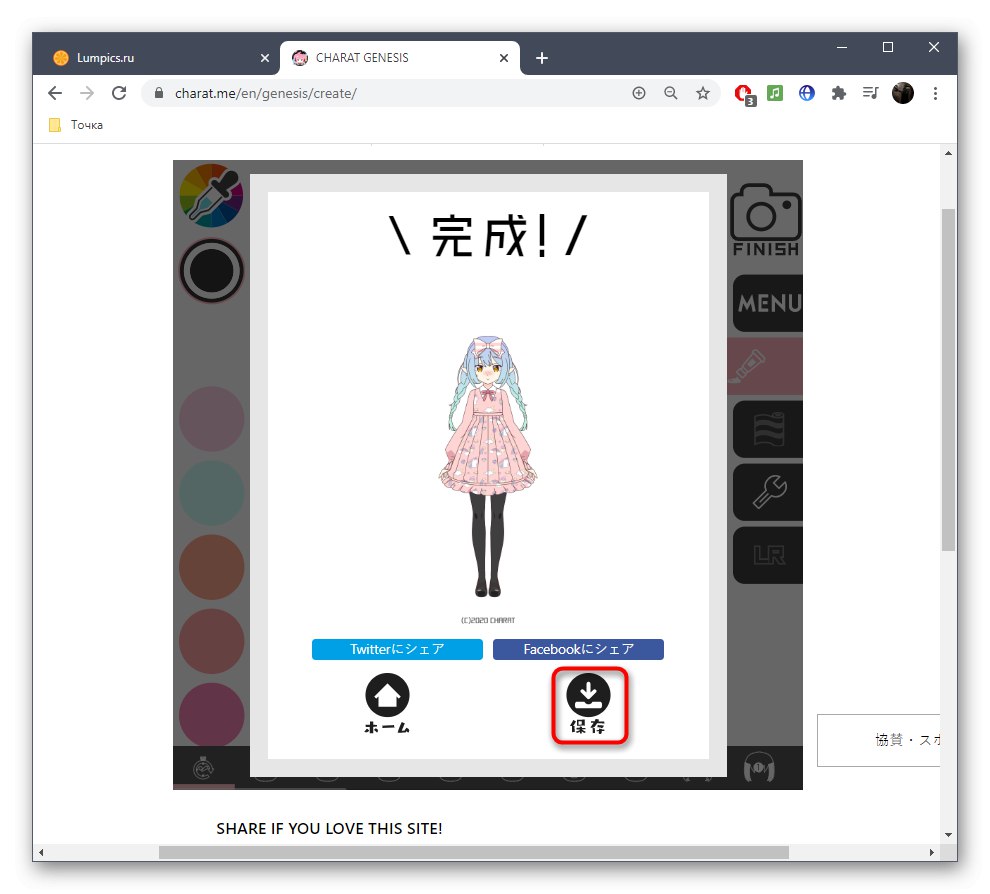
Task: Open the media control playlist icon
Action: (871, 93)
